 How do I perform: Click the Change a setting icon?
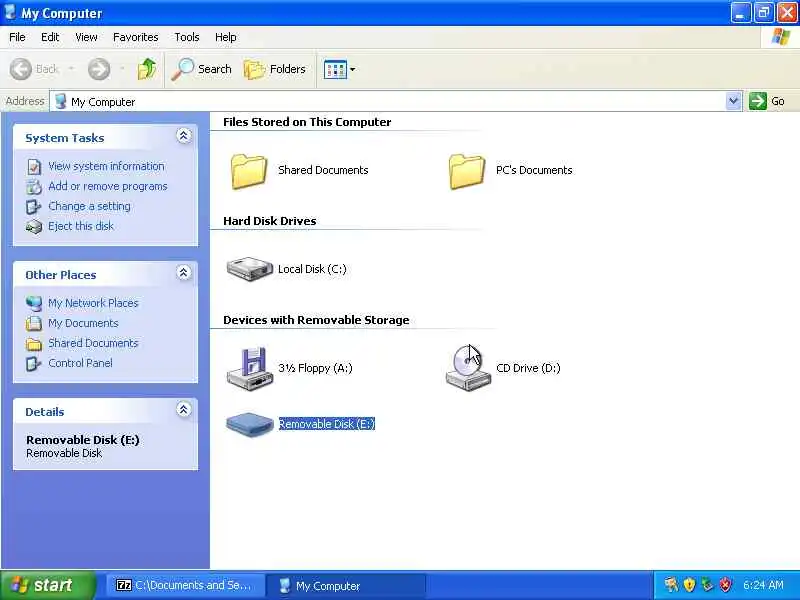34,207
